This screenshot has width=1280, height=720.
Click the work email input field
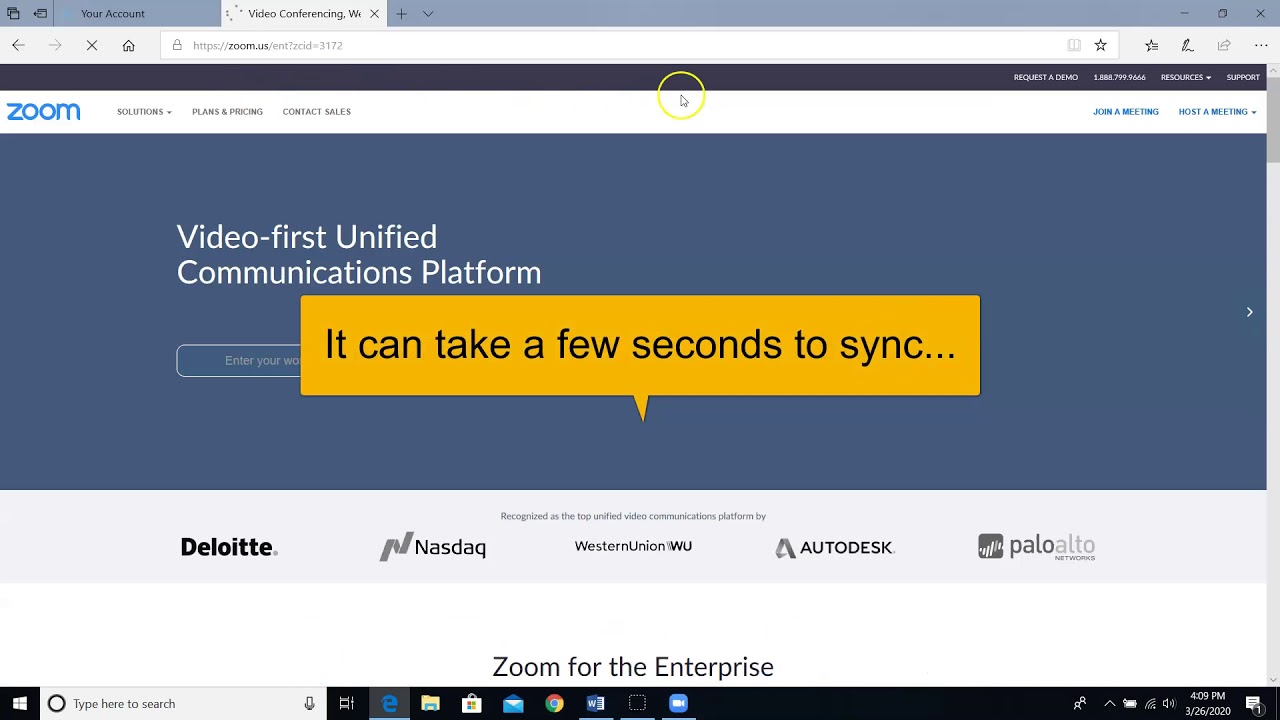[x=239, y=360]
